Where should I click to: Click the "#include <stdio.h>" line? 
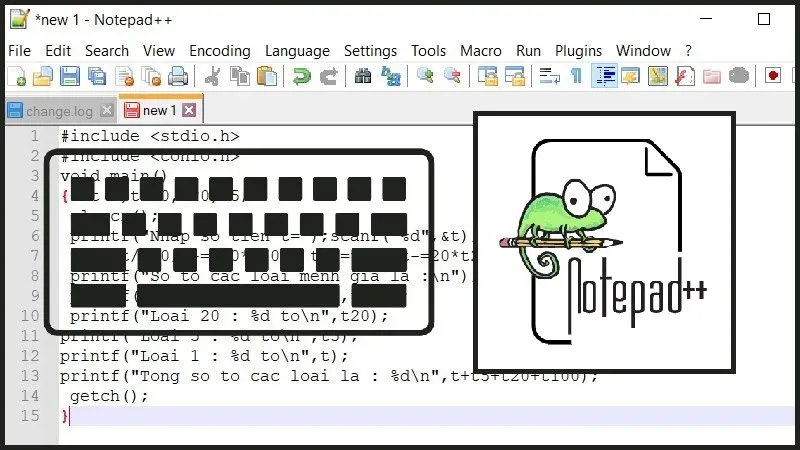coord(149,136)
